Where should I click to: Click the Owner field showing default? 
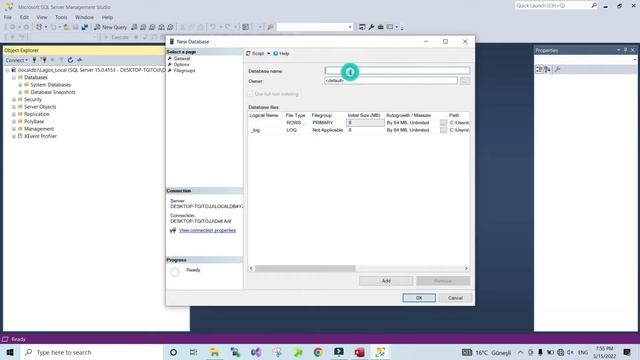tap(391, 81)
